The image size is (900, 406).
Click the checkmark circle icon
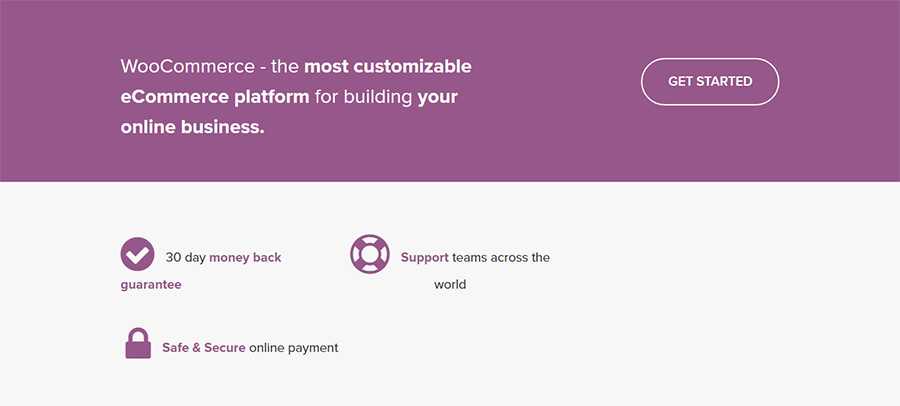pos(137,254)
